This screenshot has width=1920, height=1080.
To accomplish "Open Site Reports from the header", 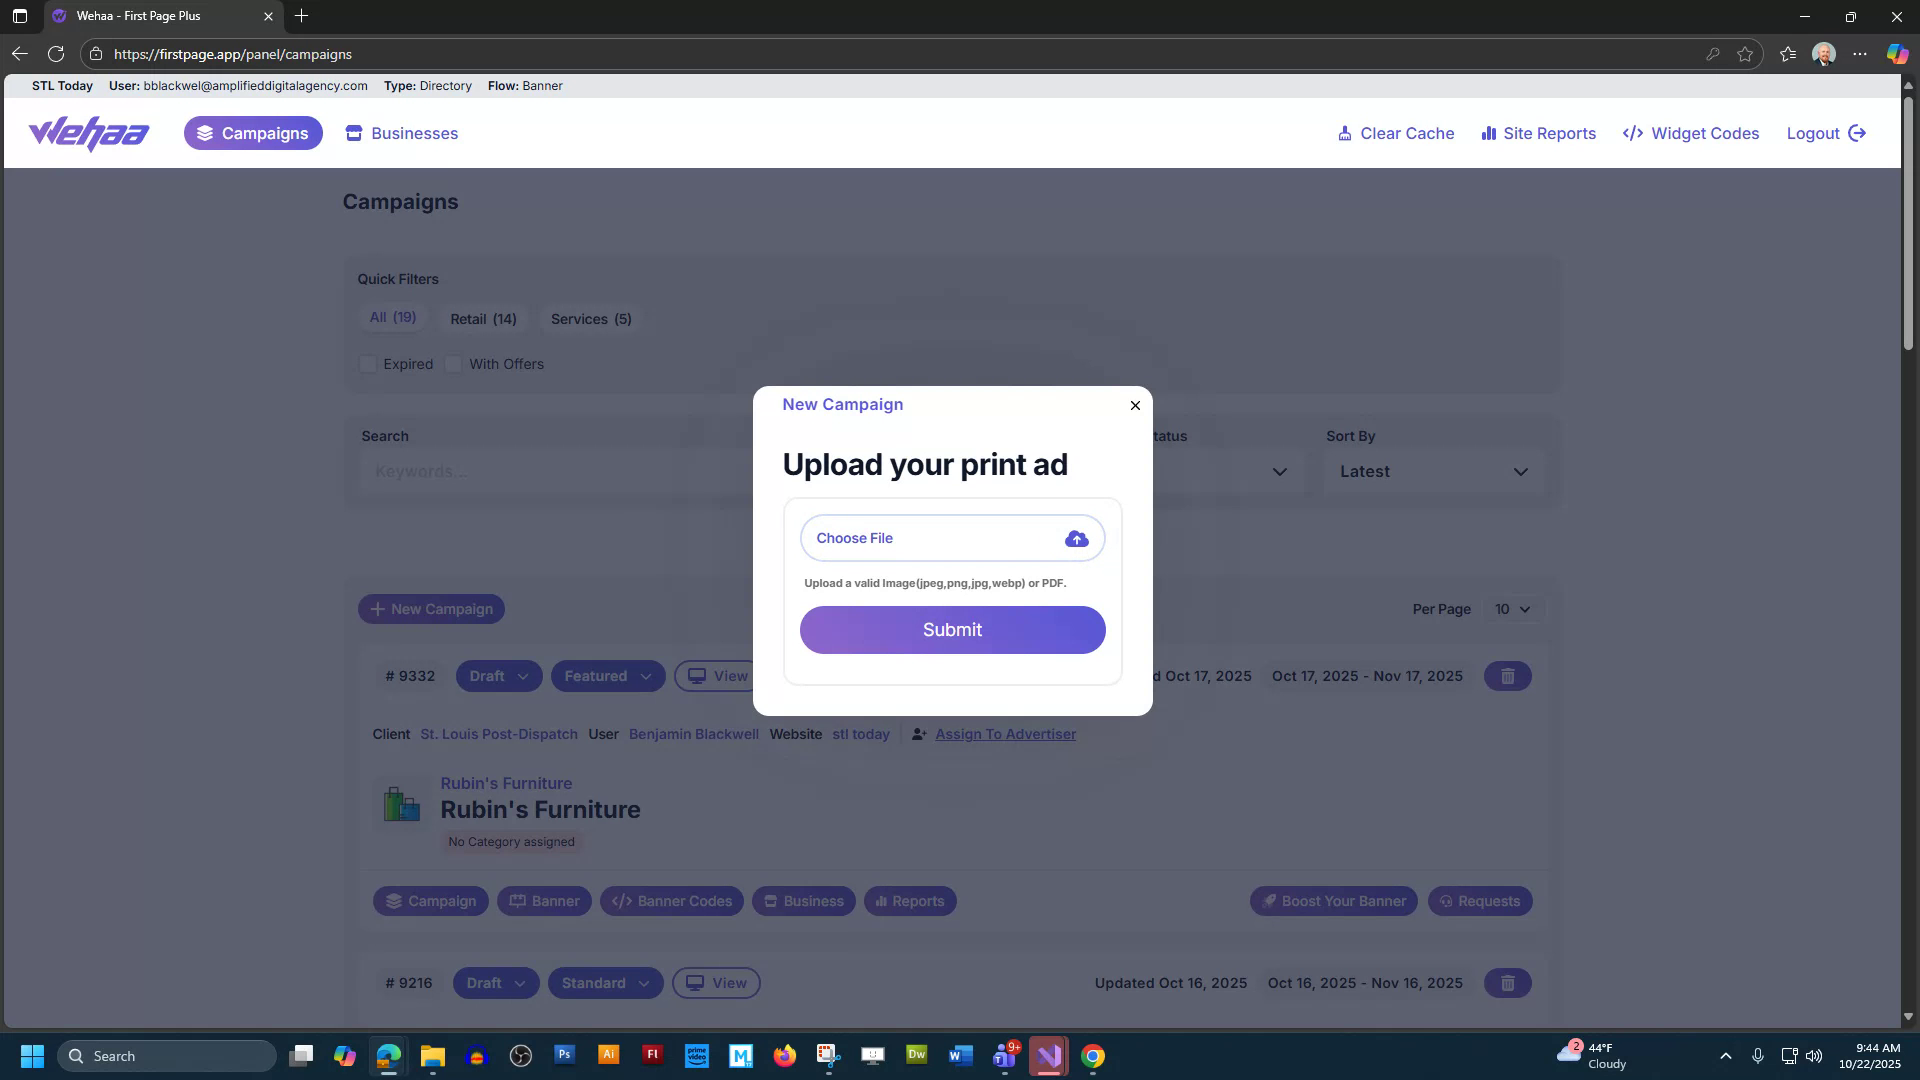I will tap(1538, 133).
